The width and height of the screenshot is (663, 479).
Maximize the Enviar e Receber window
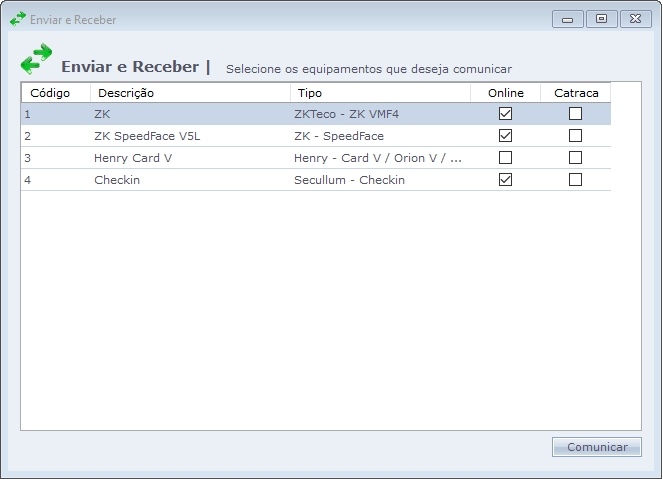coord(601,18)
